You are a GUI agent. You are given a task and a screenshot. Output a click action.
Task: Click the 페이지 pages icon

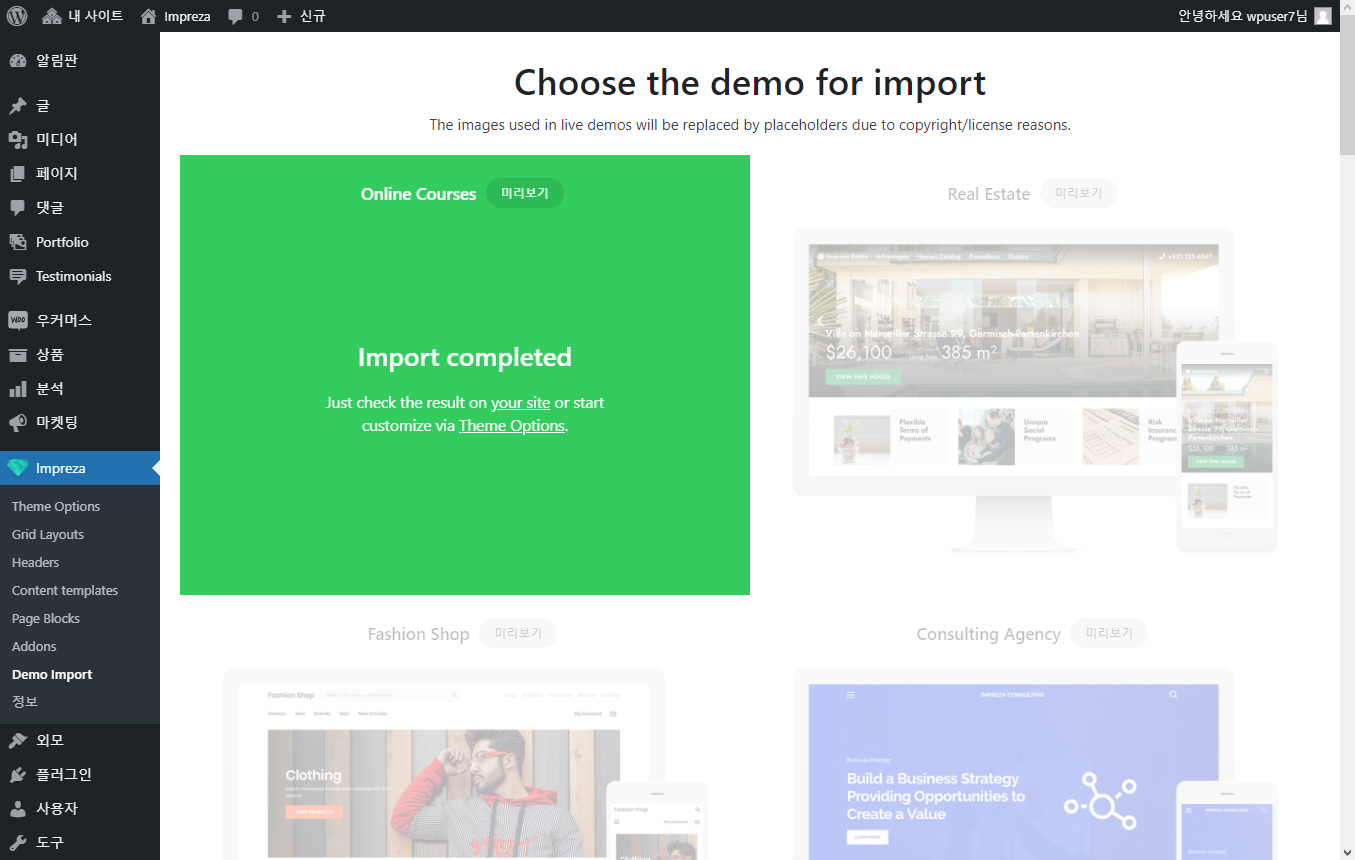click(x=18, y=174)
